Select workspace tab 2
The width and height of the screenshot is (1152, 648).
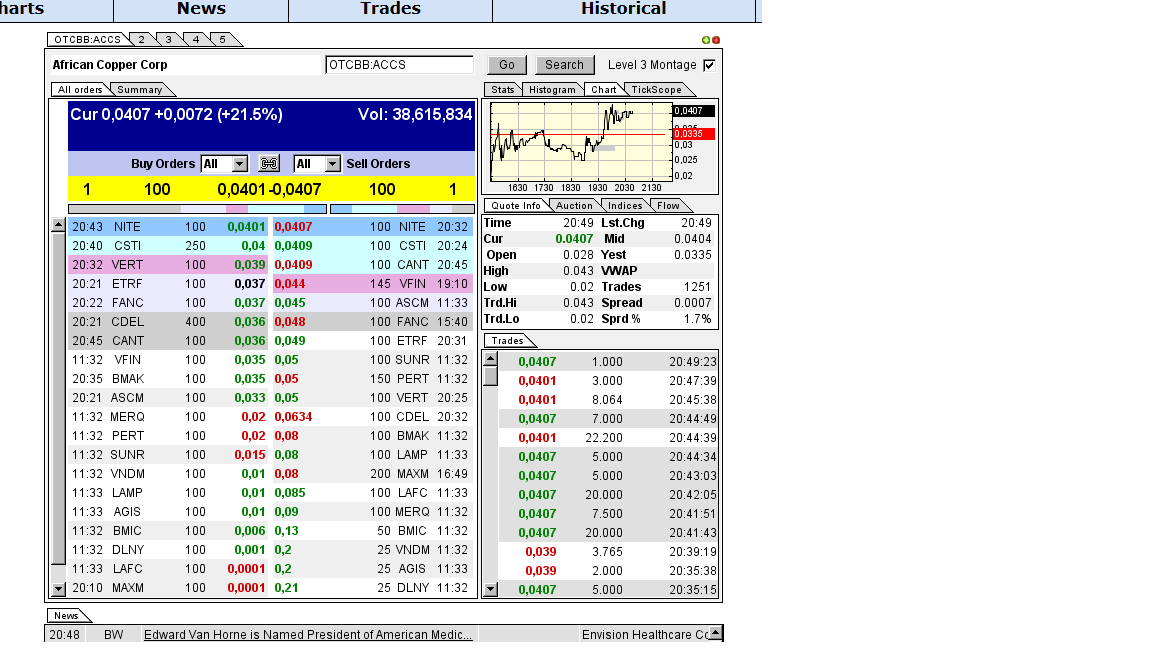(142, 40)
